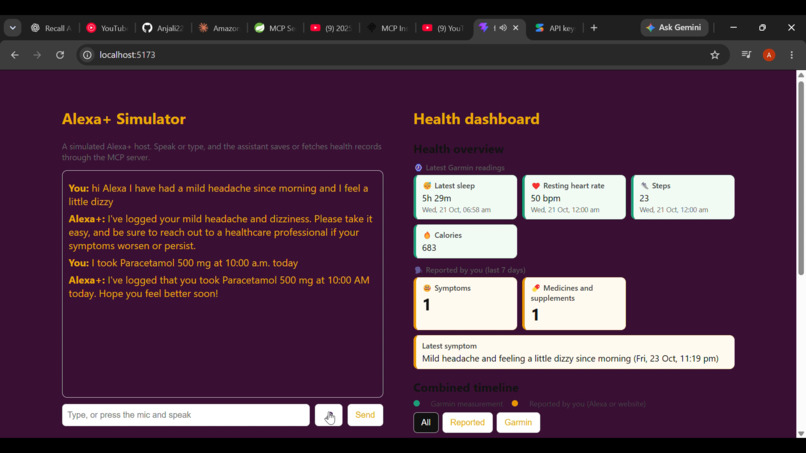The image size is (806, 453).
Task: Select the Latest symptom summary card
Action: tap(574, 352)
